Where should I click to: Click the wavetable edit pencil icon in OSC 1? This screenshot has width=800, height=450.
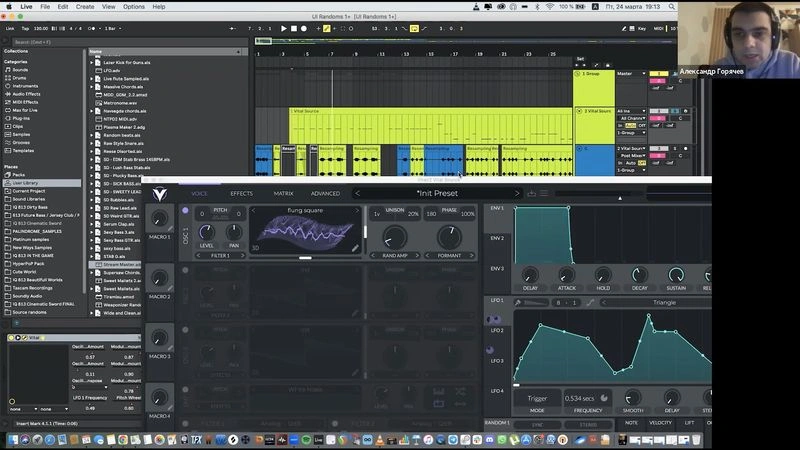click(x=355, y=248)
